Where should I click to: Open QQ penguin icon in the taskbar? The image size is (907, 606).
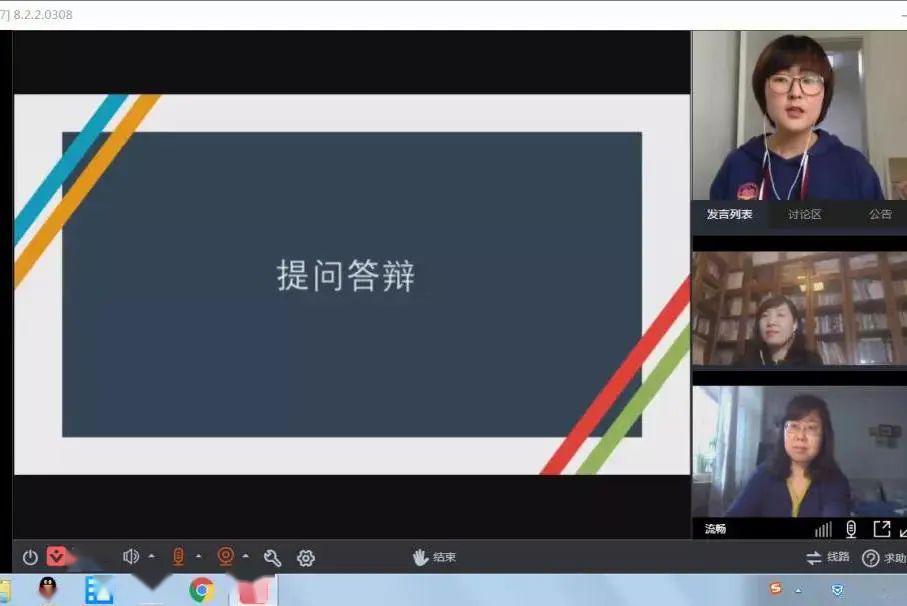coord(48,589)
